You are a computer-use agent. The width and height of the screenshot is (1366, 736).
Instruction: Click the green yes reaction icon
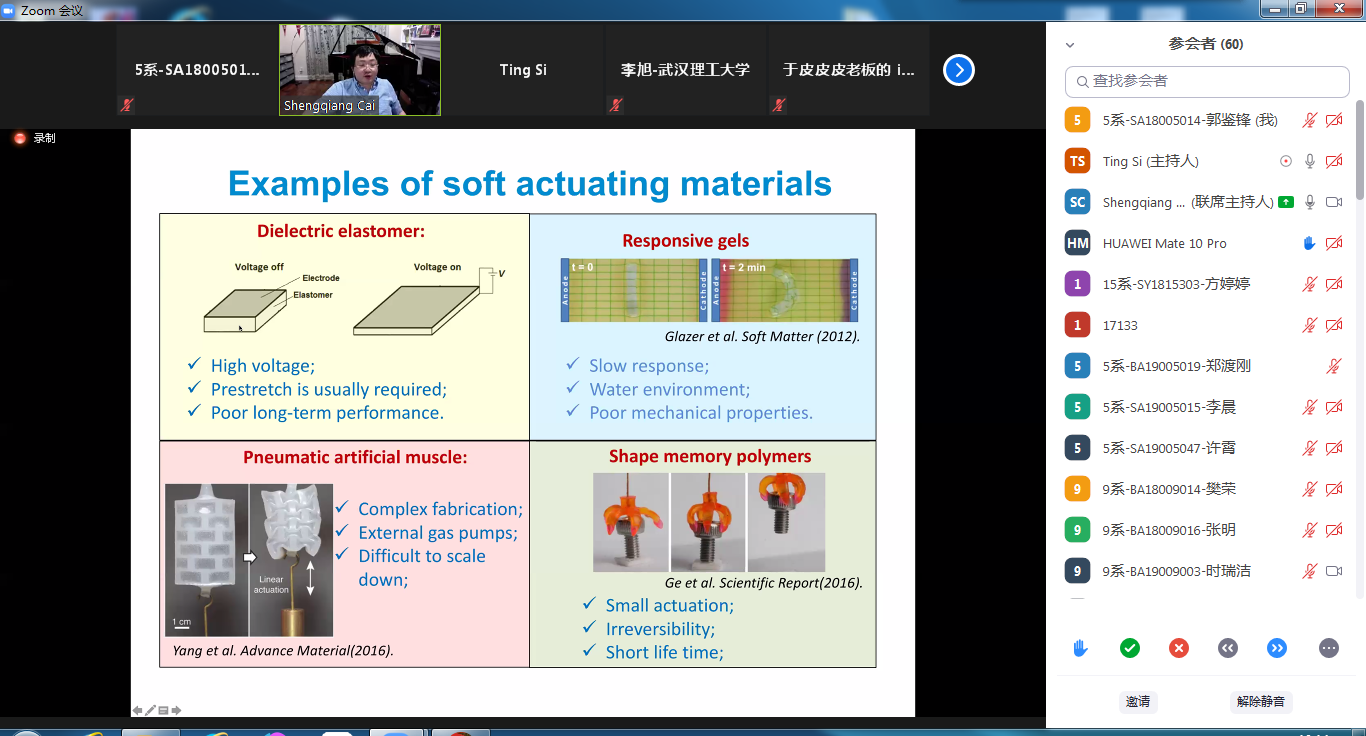1130,648
